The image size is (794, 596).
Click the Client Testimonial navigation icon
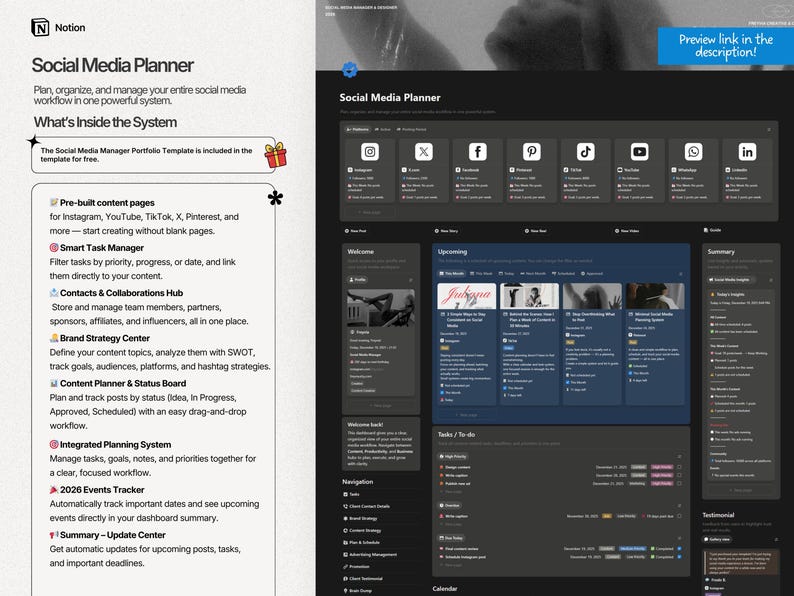click(345, 579)
